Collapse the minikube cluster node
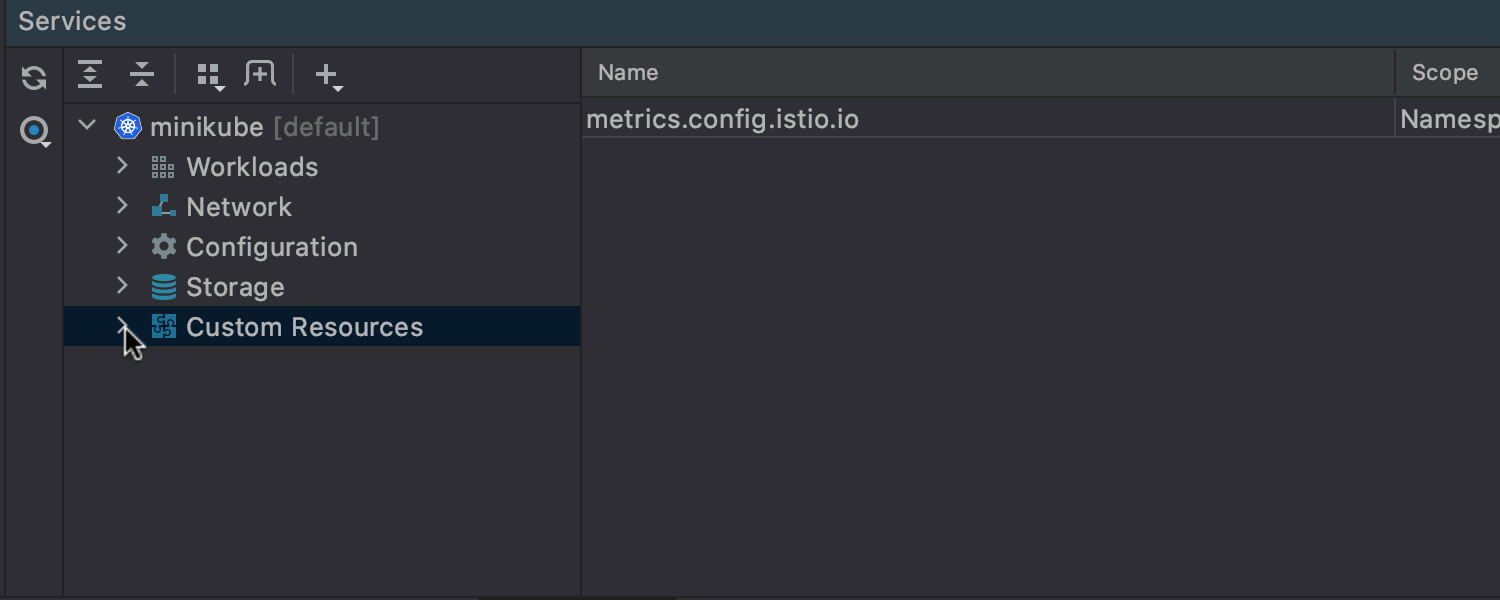This screenshot has width=1500, height=600. [87, 126]
